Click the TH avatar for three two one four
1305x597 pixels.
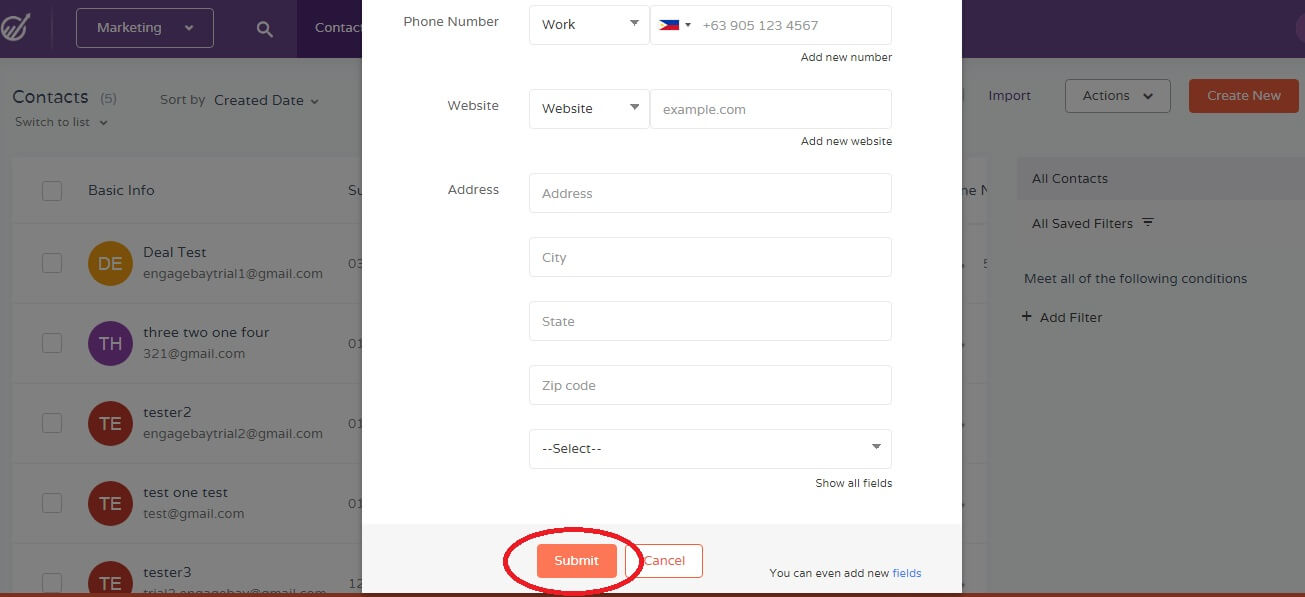tap(110, 343)
